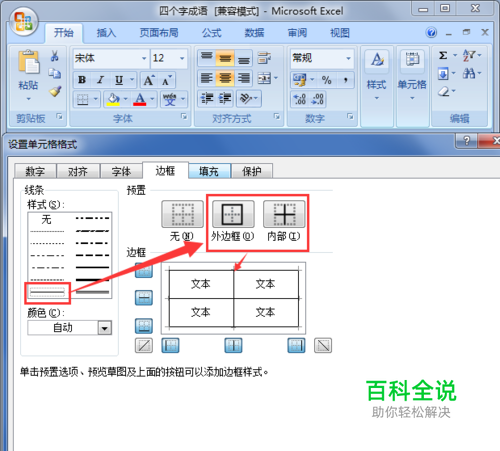Open the font size 12 dropdown
The image size is (500, 451).
click(182, 58)
